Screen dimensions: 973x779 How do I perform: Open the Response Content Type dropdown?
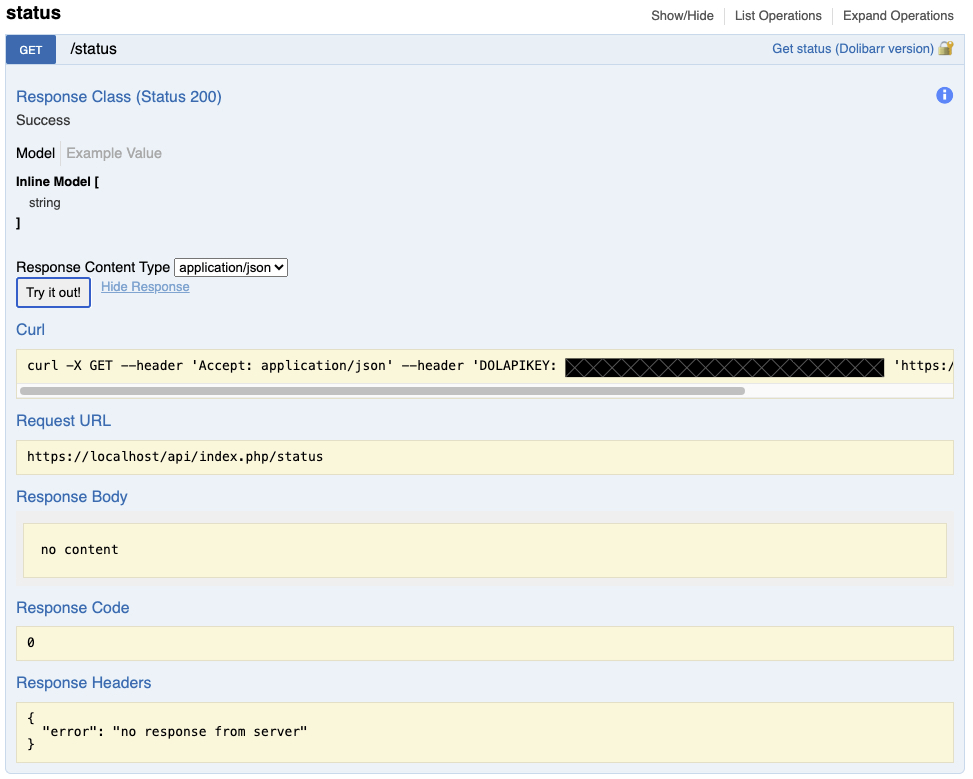[x=231, y=267]
